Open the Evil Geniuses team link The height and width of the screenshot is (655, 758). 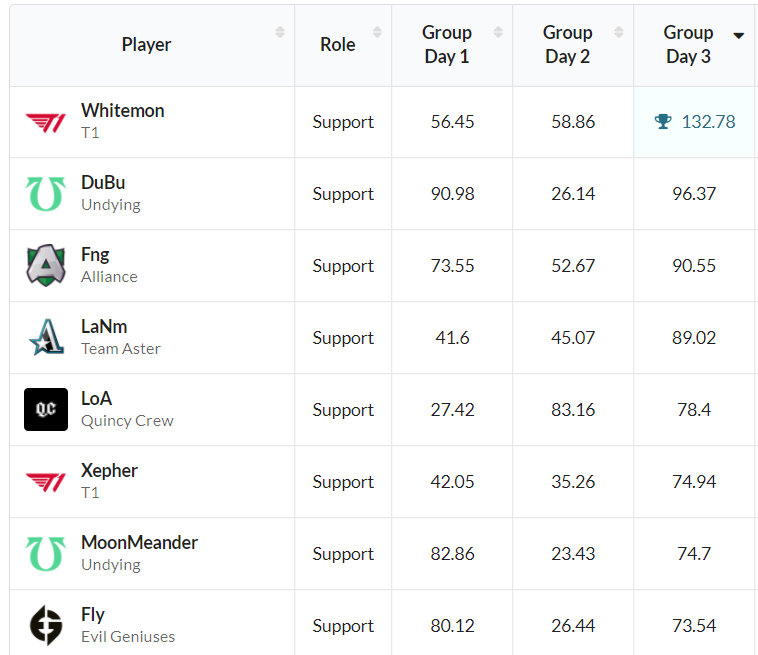point(128,637)
